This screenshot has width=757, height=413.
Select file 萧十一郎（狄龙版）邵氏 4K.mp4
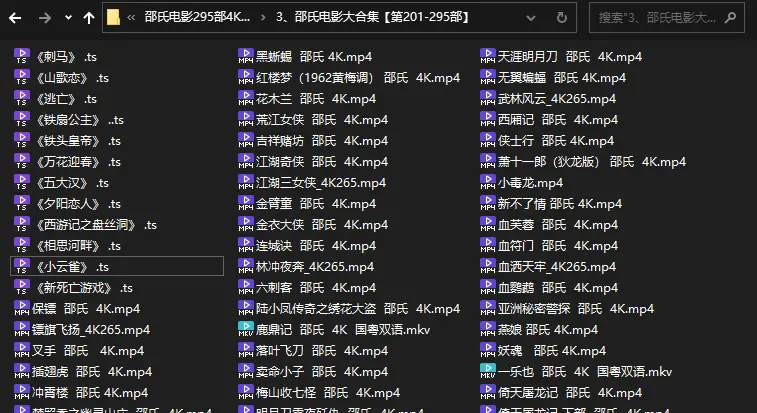(592, 162)
